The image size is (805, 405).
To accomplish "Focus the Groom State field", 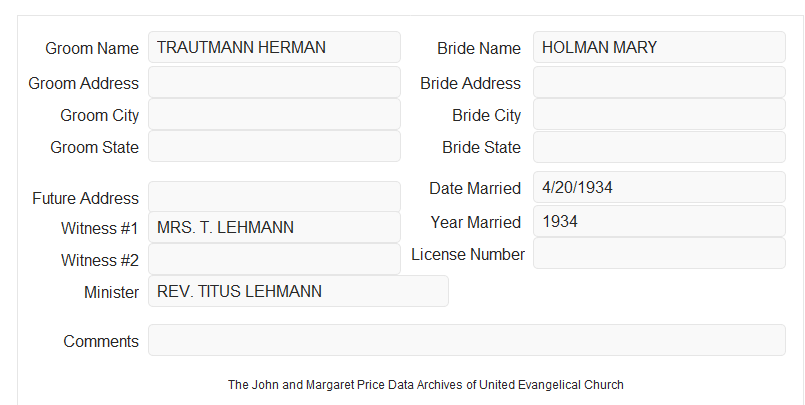I will pos(274,146).
